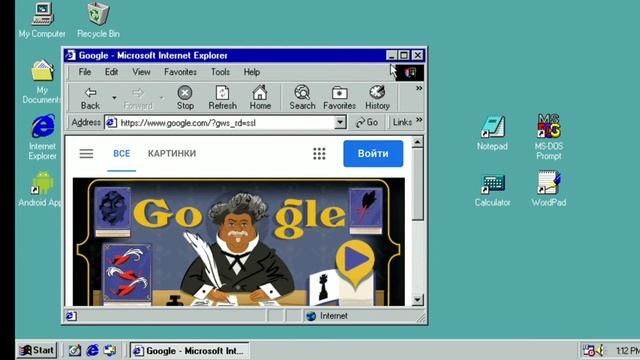Viewport: 640px width, 360px height.
Task: Stop page loading with Stop icon
Action: click(185, 98)
